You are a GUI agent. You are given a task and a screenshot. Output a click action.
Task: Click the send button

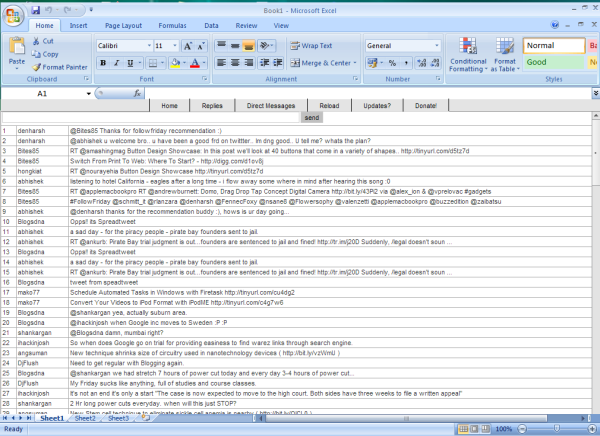pyautogui.click(x=312, y=118)
